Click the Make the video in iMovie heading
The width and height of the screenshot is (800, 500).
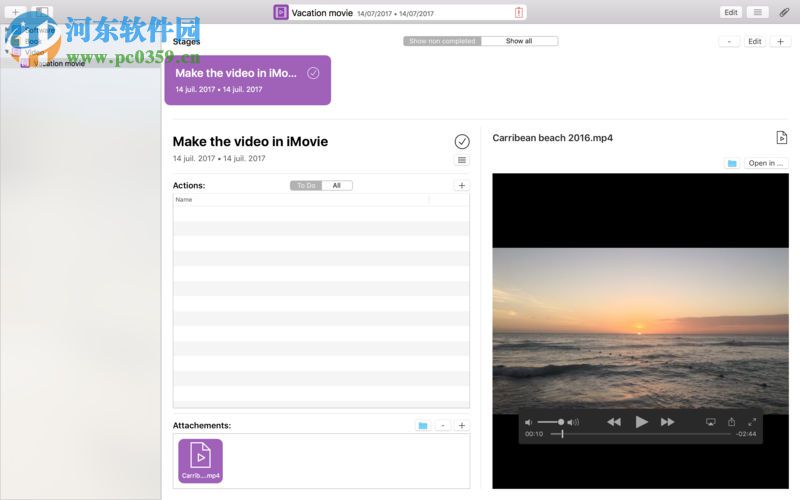pos(250,141)
